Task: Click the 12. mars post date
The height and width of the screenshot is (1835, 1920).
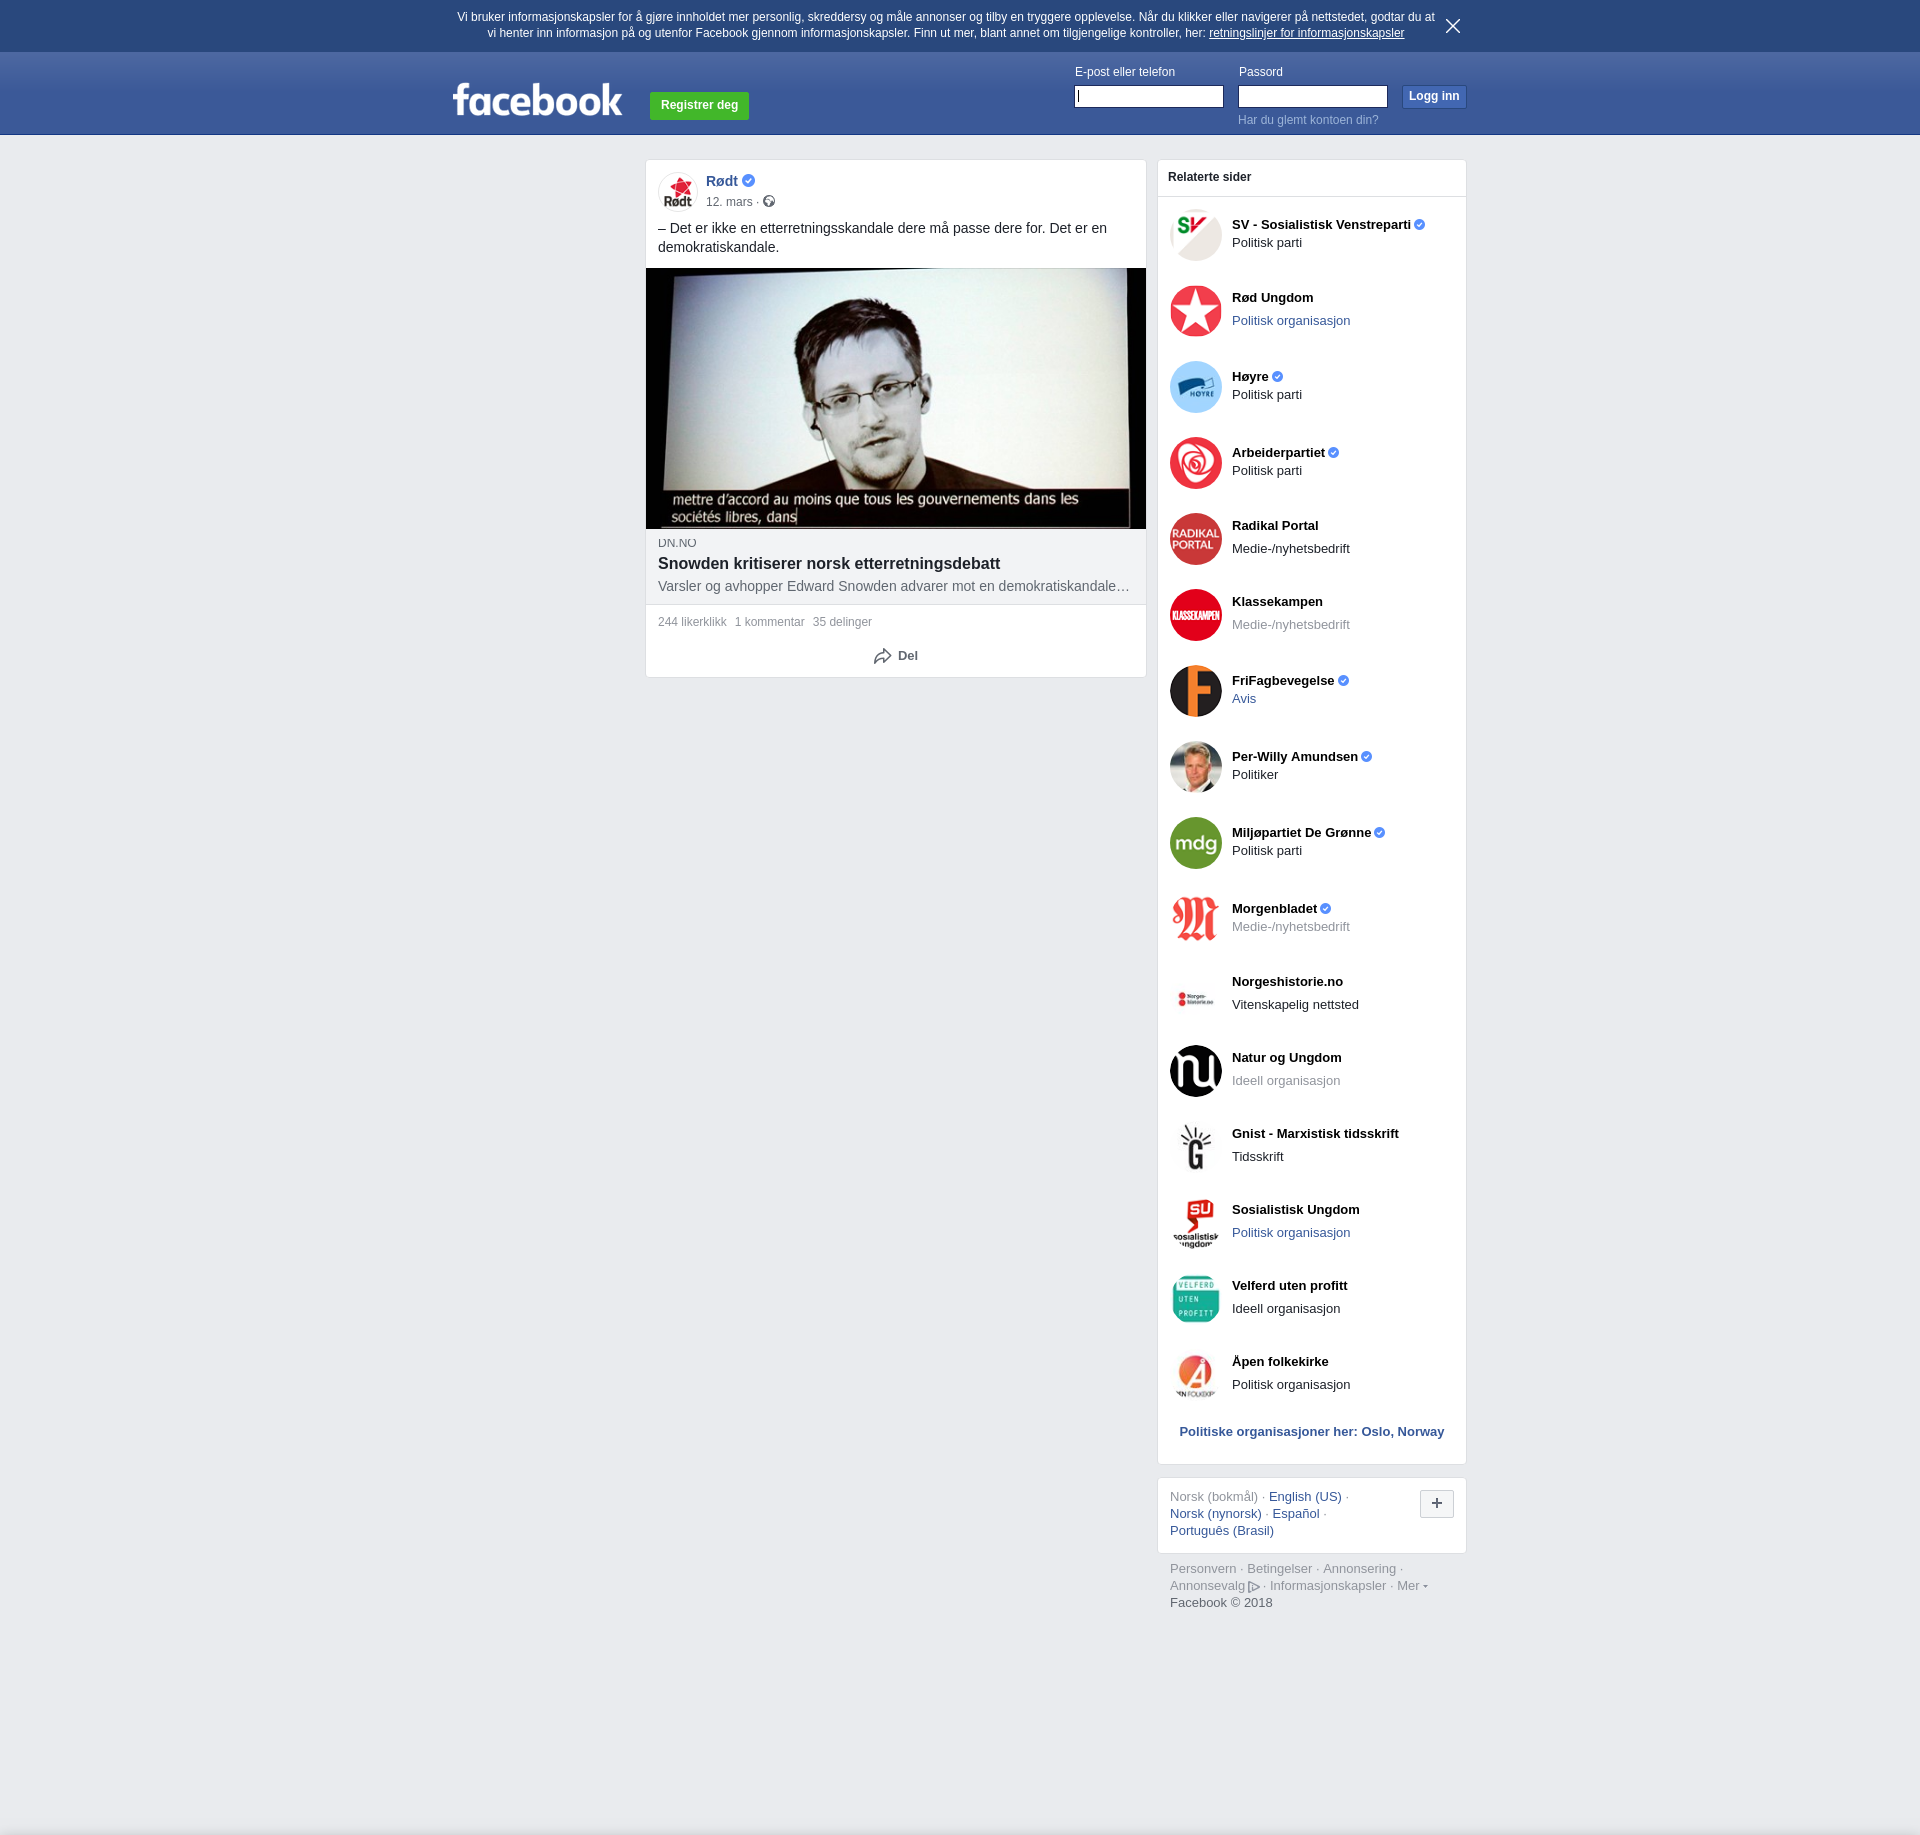Action: coord(729,202)
